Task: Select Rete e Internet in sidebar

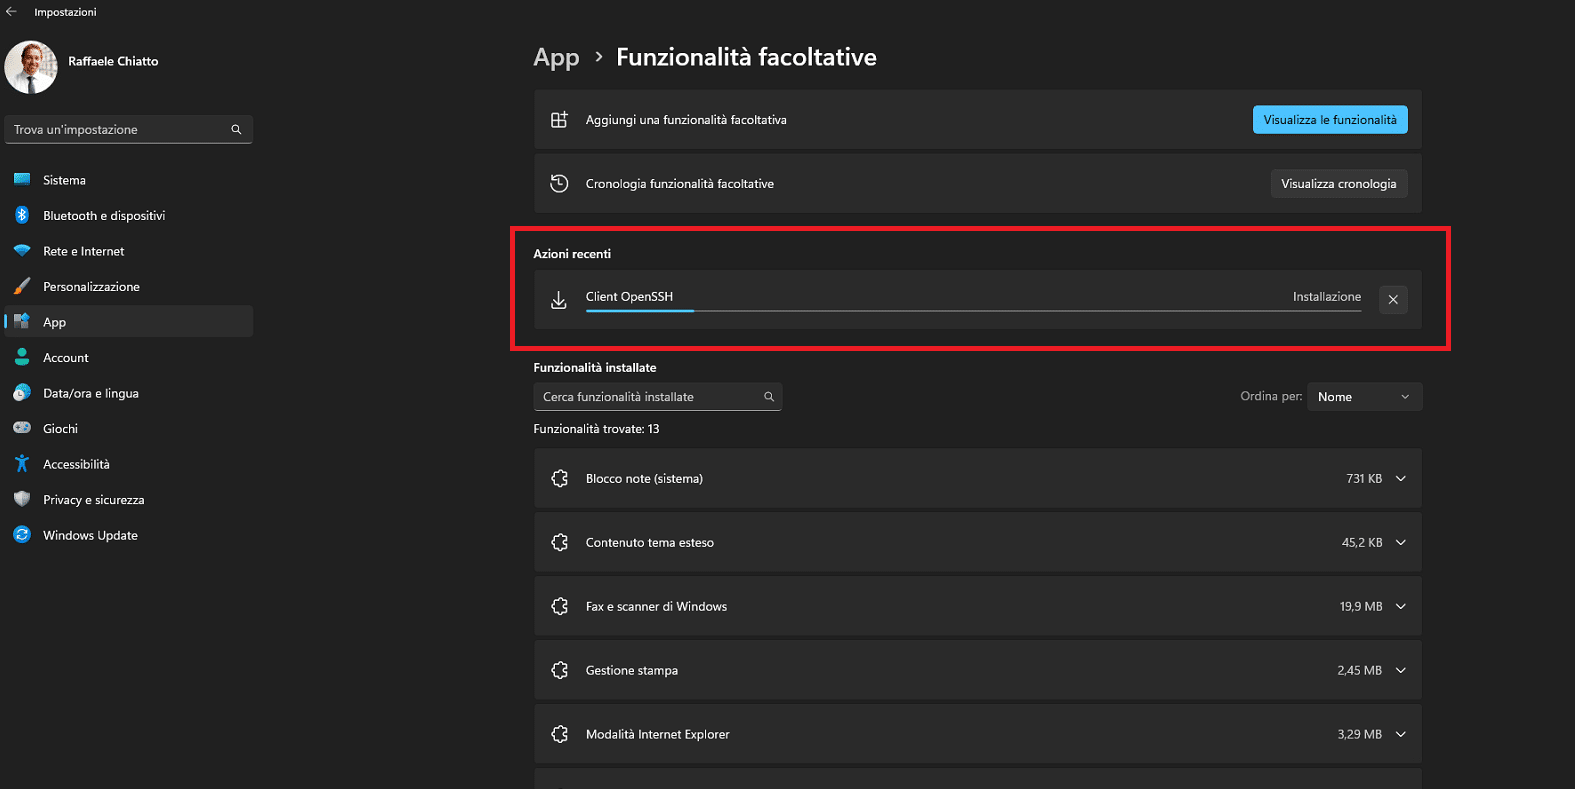Action: pyautogui.click(x=129, y=251)
